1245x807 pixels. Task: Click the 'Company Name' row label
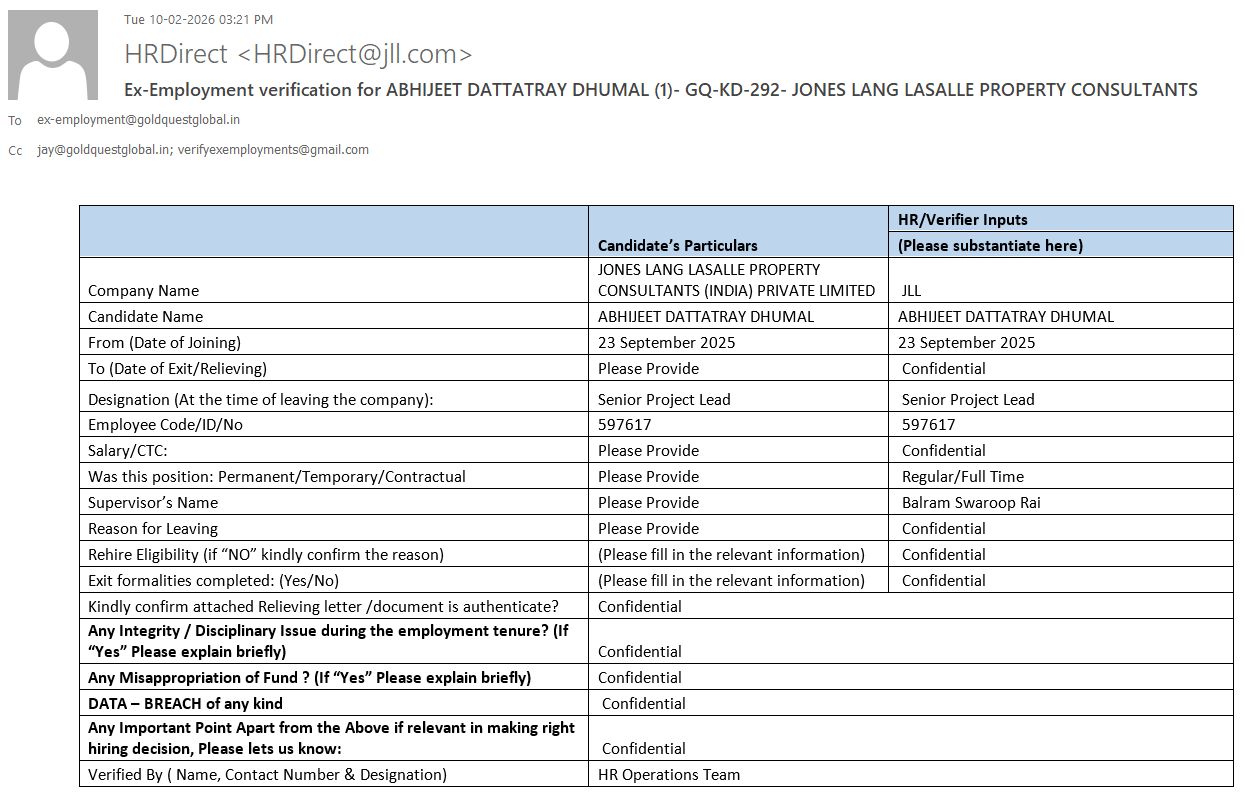tap(143, 291)
